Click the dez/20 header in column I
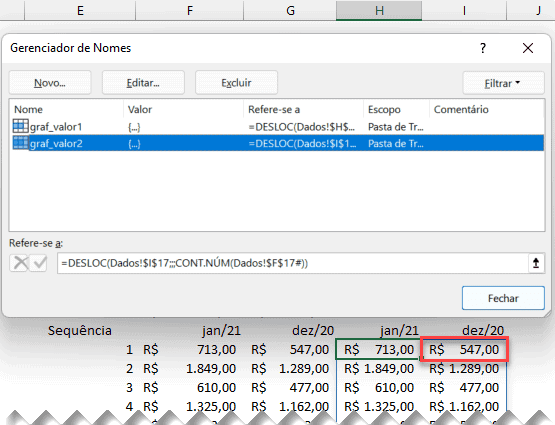Screen dimensions: 555x425 (x=483, y=331)
